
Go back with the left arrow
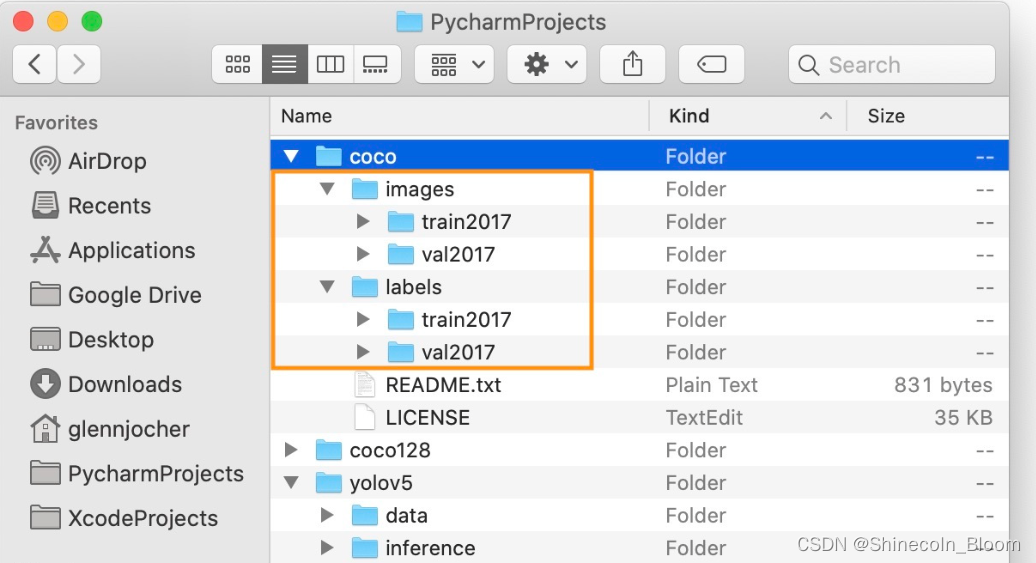pos(35,65)
